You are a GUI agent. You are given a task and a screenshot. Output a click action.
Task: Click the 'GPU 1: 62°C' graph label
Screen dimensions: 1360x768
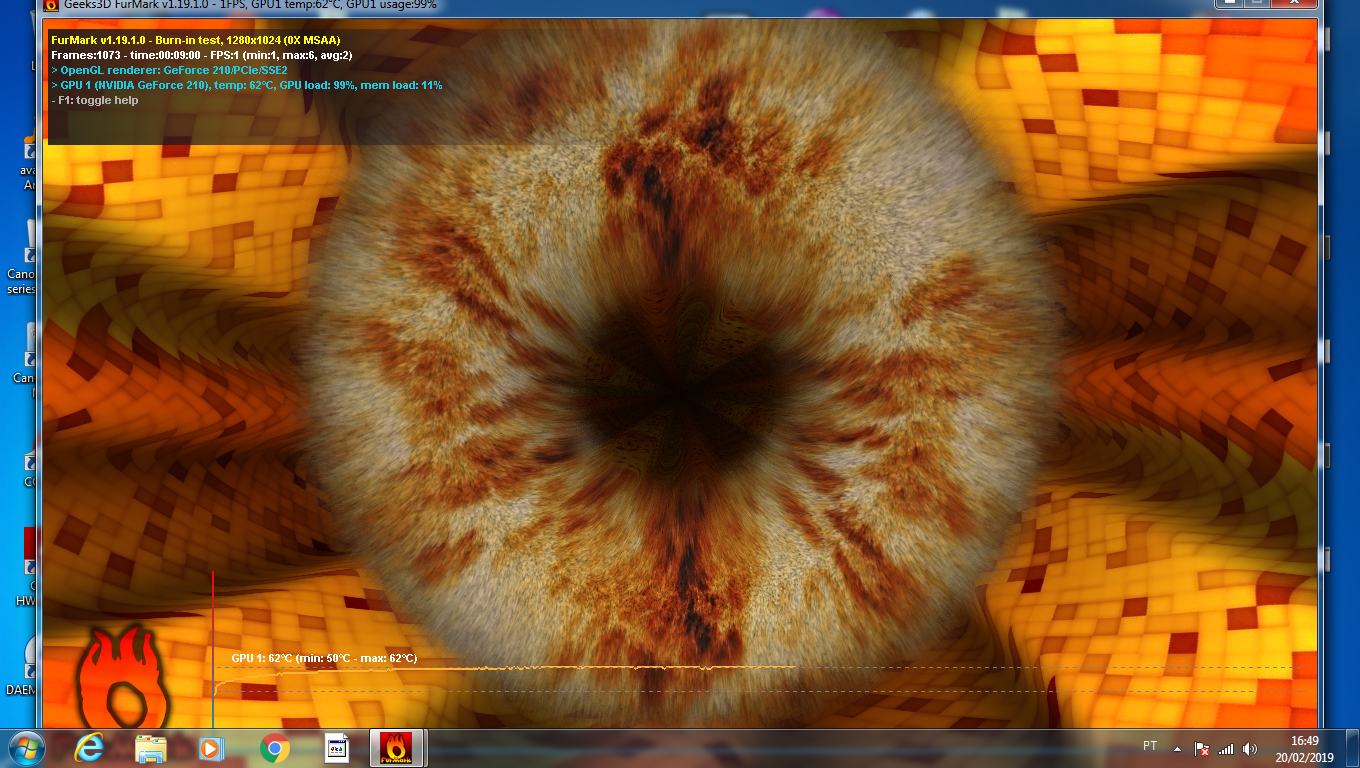point(324,658)
